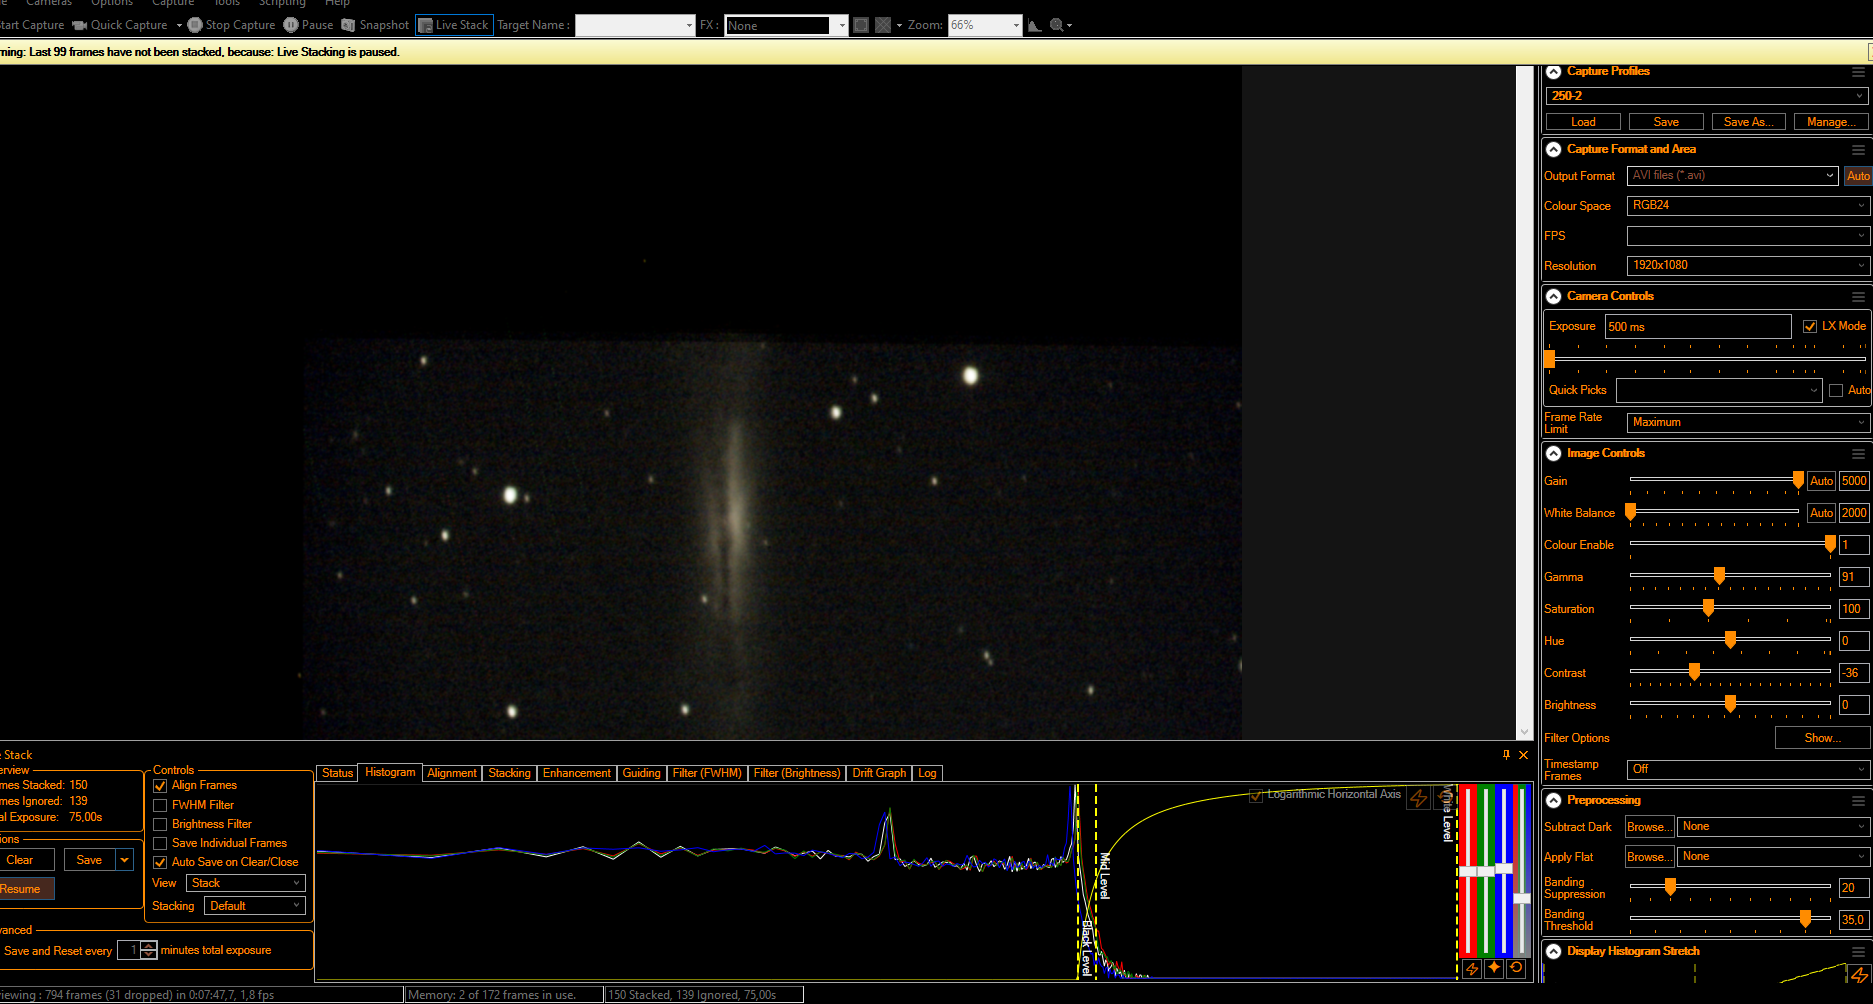Open the Timestamp Frames dropdown
The image size is (1873, 1004).
pyautogui.click(x=1748, y=769)
